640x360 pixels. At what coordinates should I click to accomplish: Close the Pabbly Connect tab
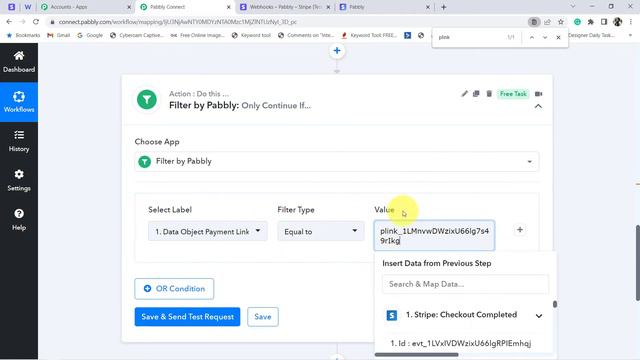[229, 7]
